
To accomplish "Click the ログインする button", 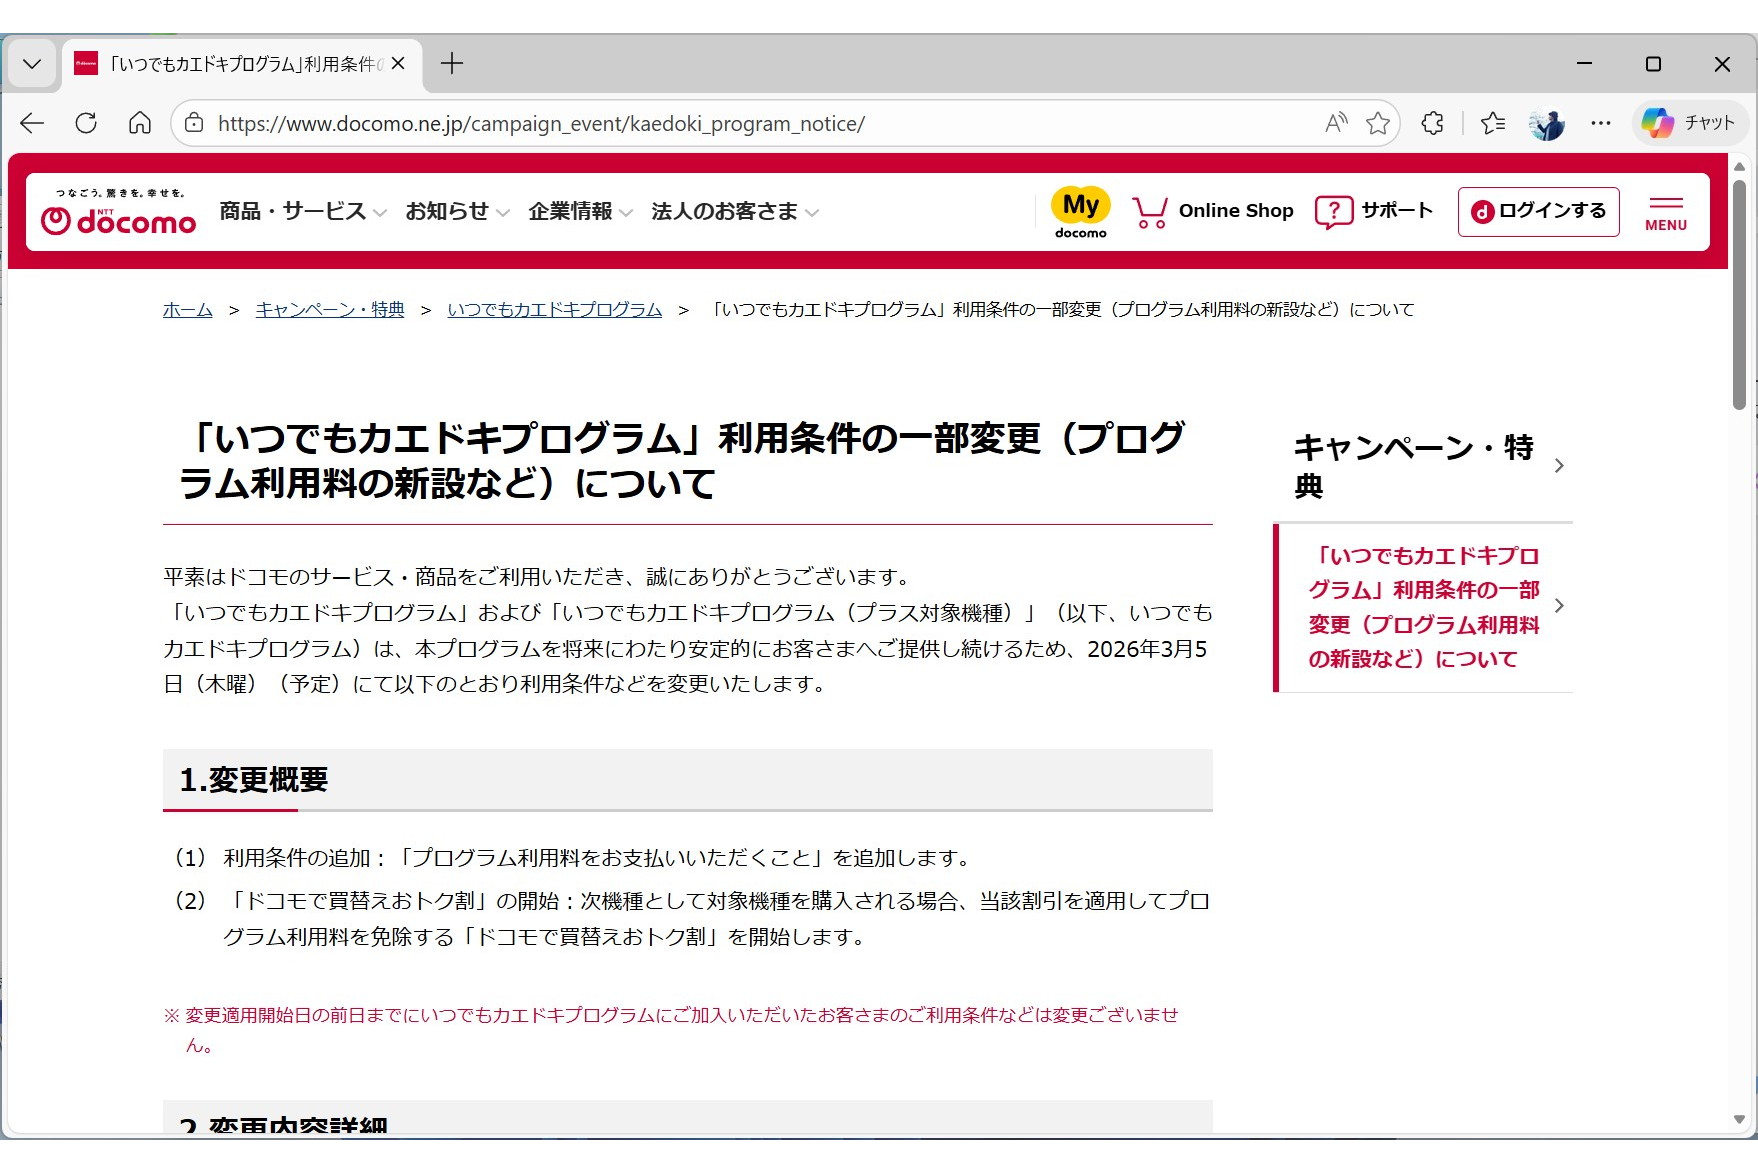I will coord(1538,211).
